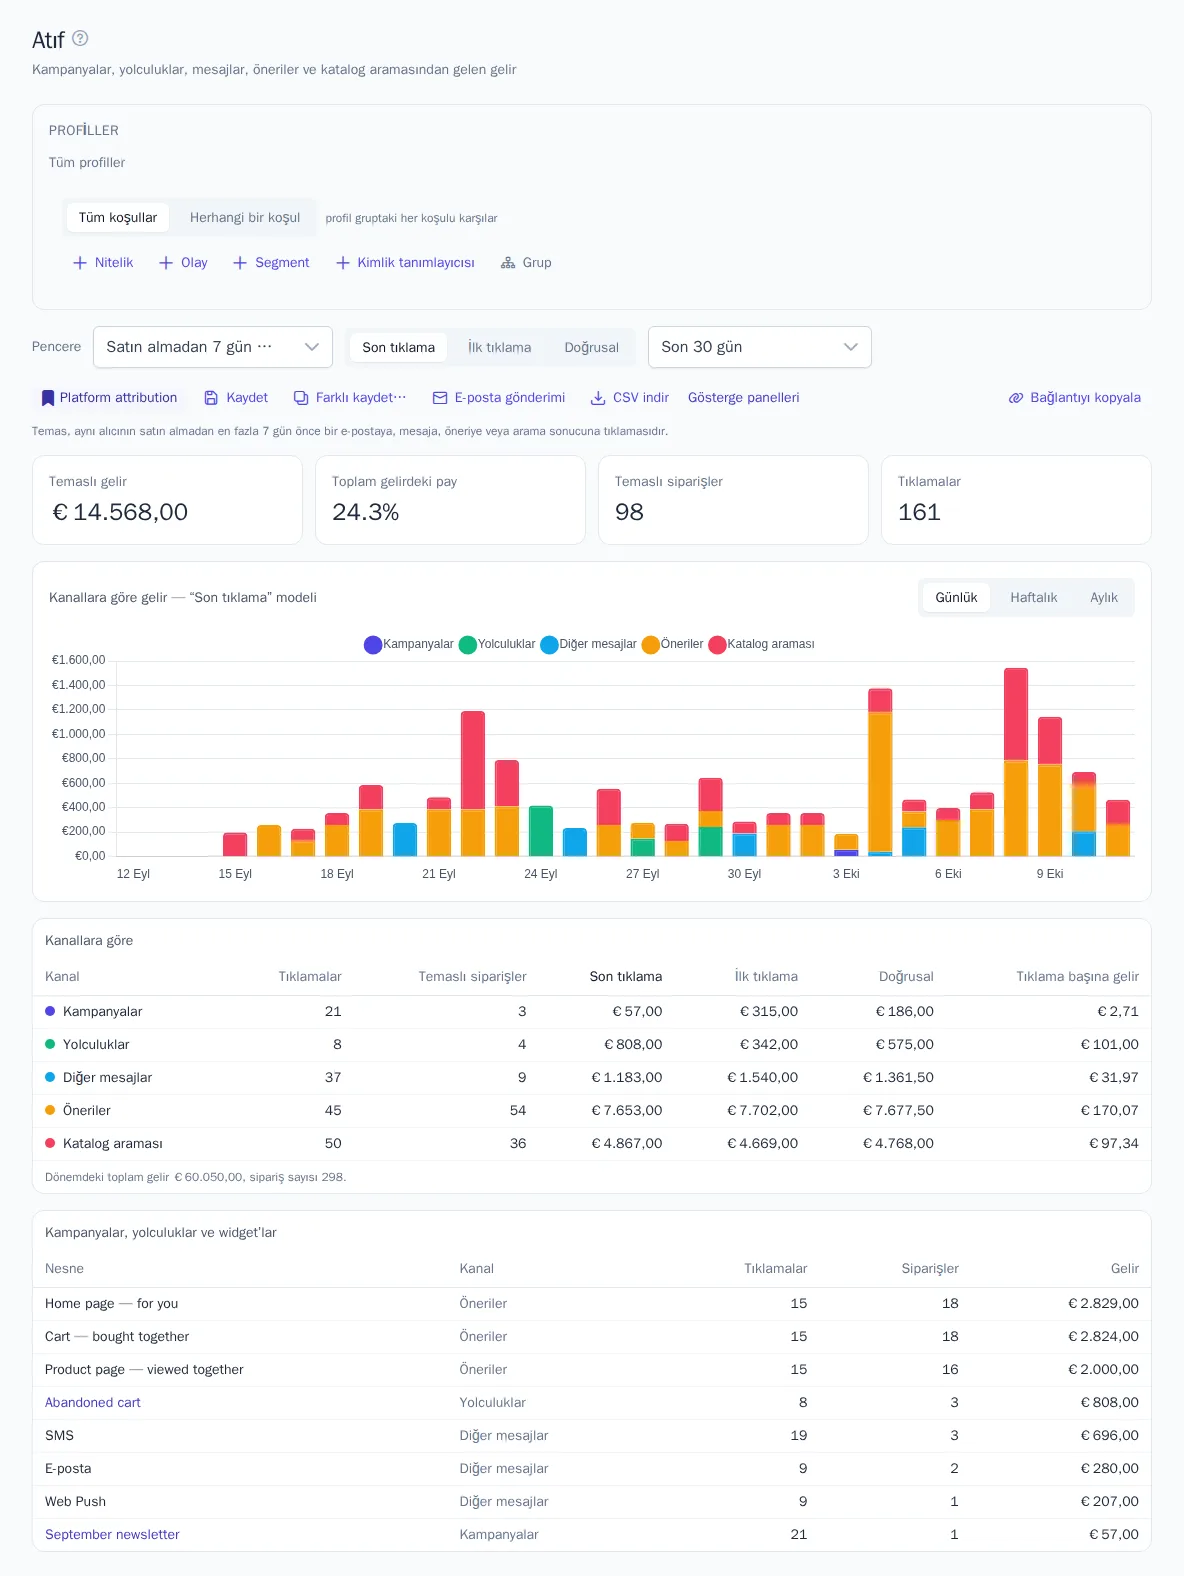Click the plus icon beside Kimlik tanımlayıcısı
Viewport: 1184px width, 1576px height.
tap(343, 263)
